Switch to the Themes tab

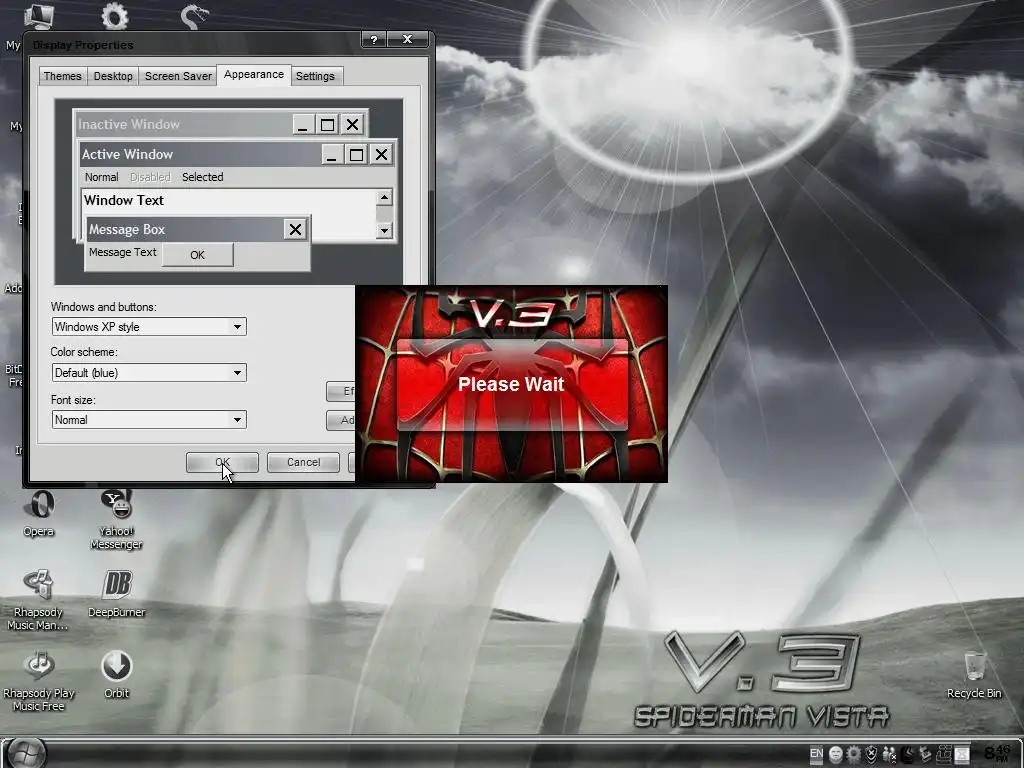click(63, 76)
